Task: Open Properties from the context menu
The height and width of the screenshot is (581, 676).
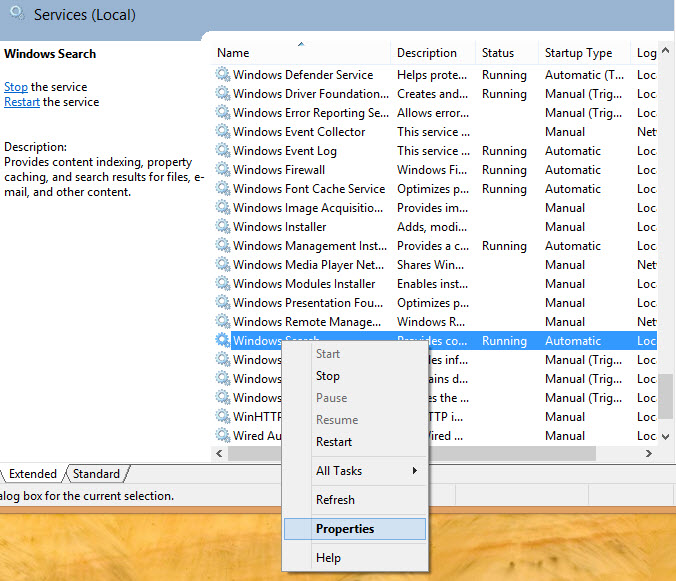Action: (355, 529)
